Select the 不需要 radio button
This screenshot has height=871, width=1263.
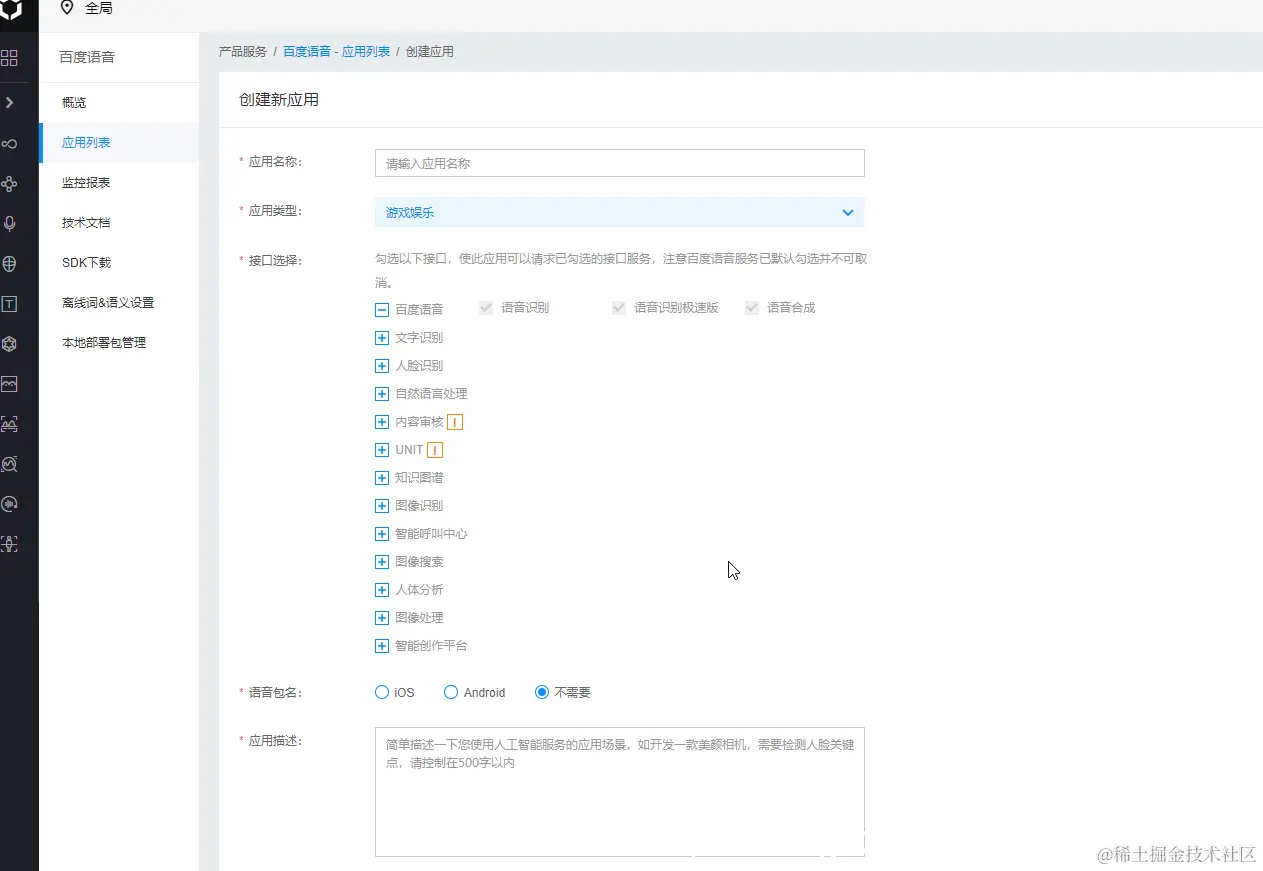(541, 692)
